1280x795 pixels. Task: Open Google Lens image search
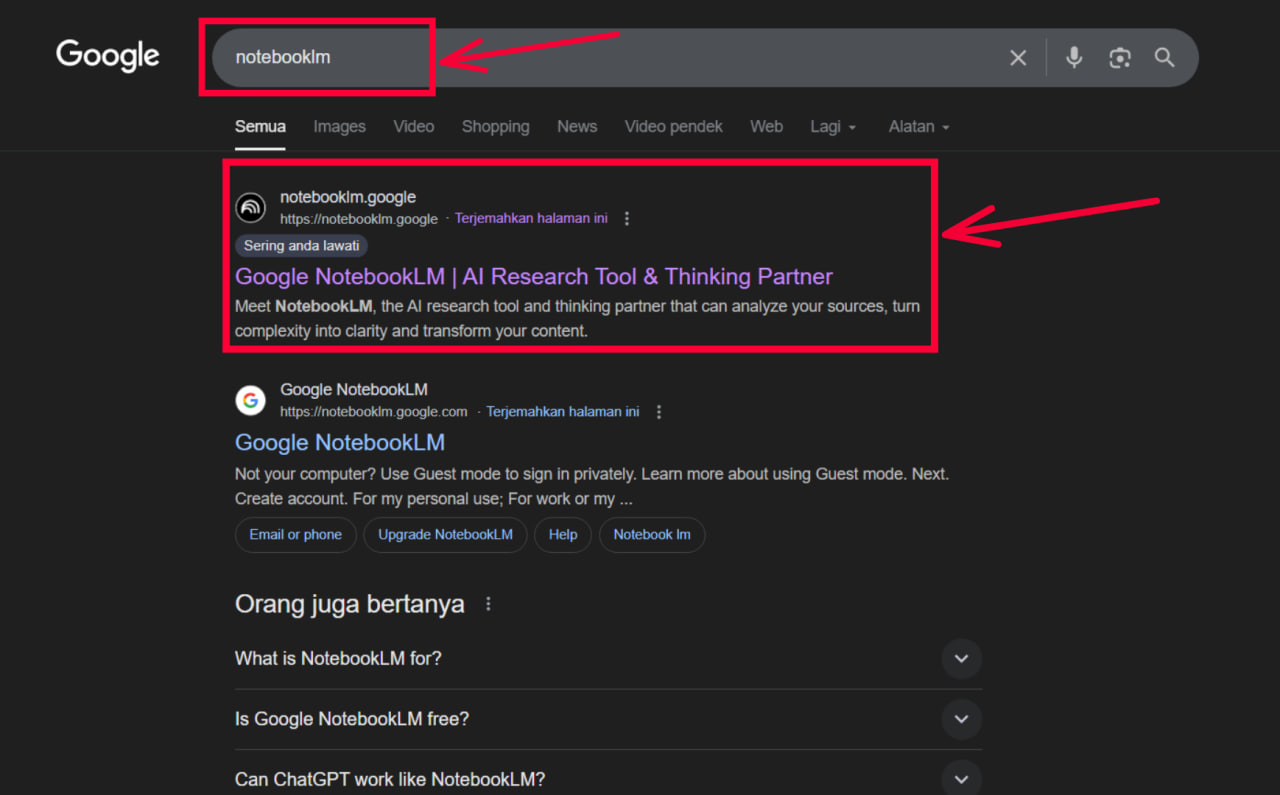click(x=1119, y=57)
